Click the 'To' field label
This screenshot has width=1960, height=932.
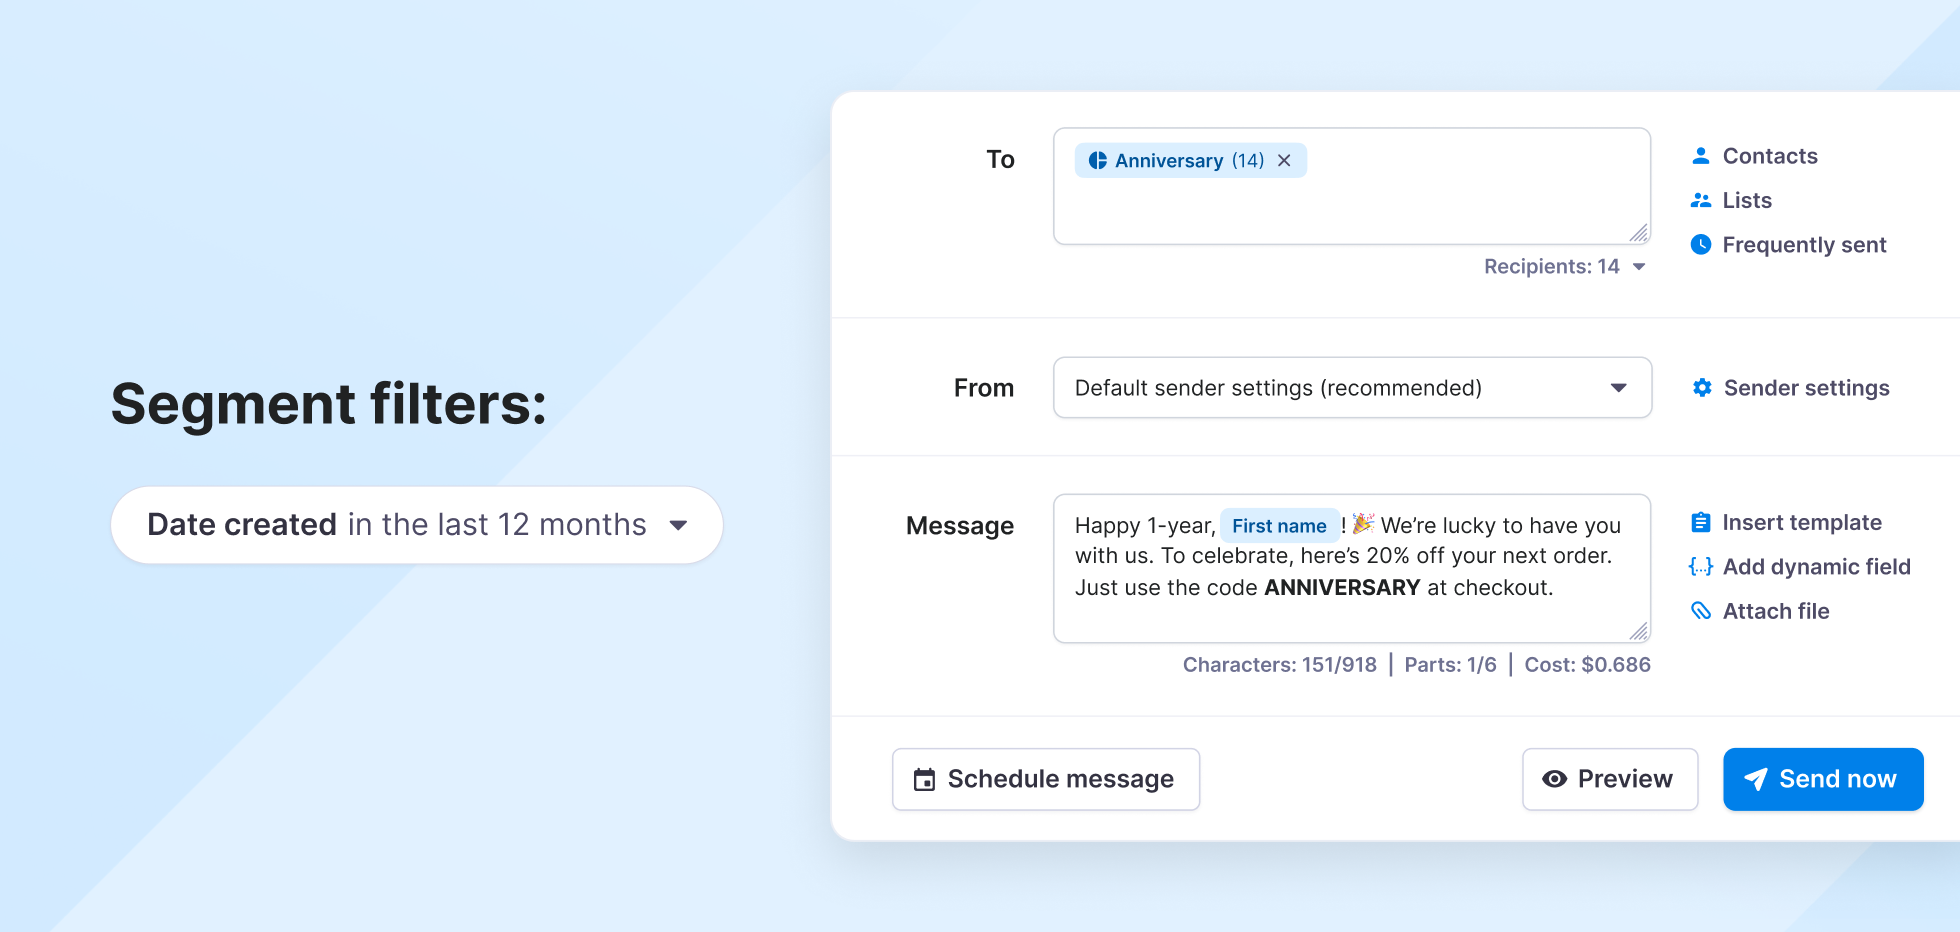click(x=1000, y=160)
